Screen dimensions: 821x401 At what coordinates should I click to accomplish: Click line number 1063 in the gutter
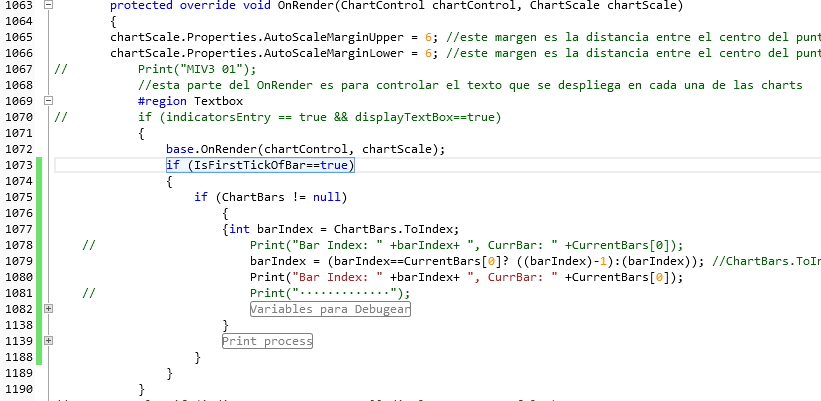[18, 5]
